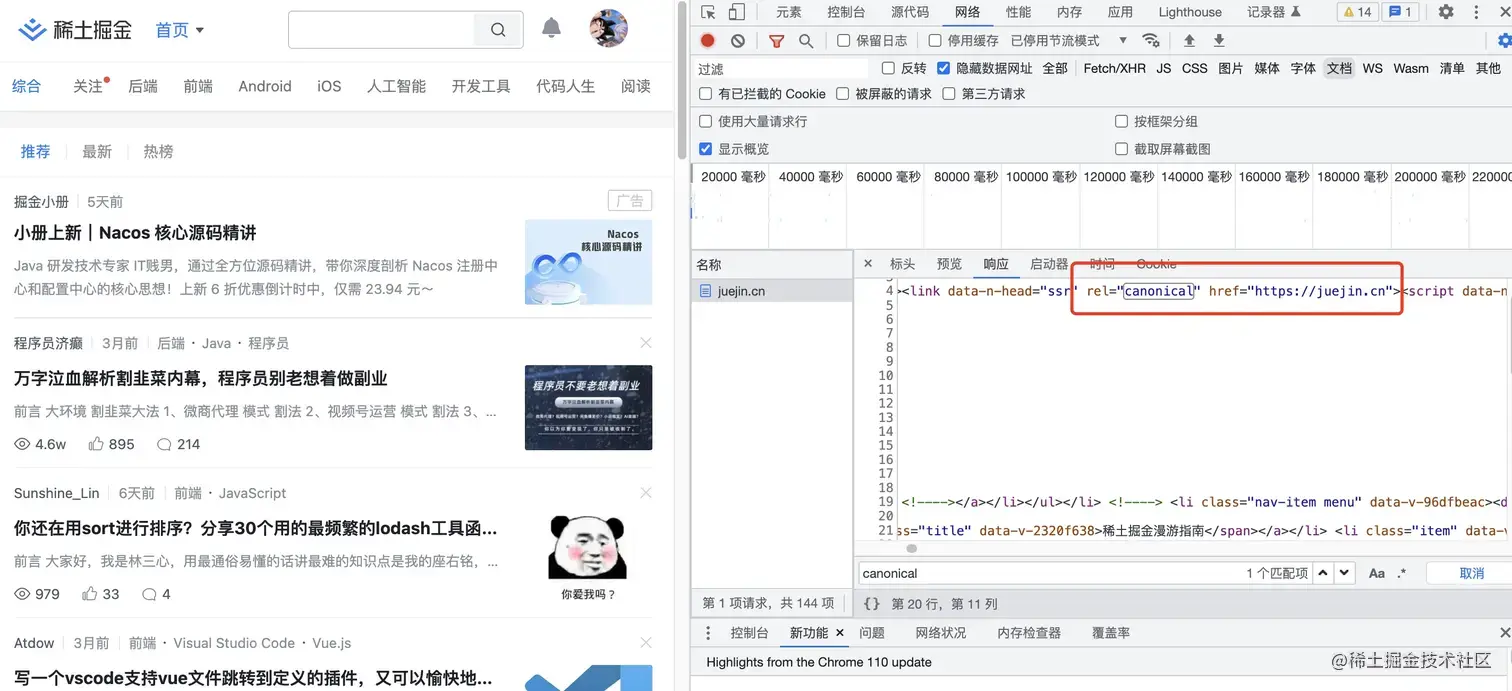This screenshot has width=1512, height=691.
Task: Switch to the 性能 panel tab
Action: coord(1018,11)
